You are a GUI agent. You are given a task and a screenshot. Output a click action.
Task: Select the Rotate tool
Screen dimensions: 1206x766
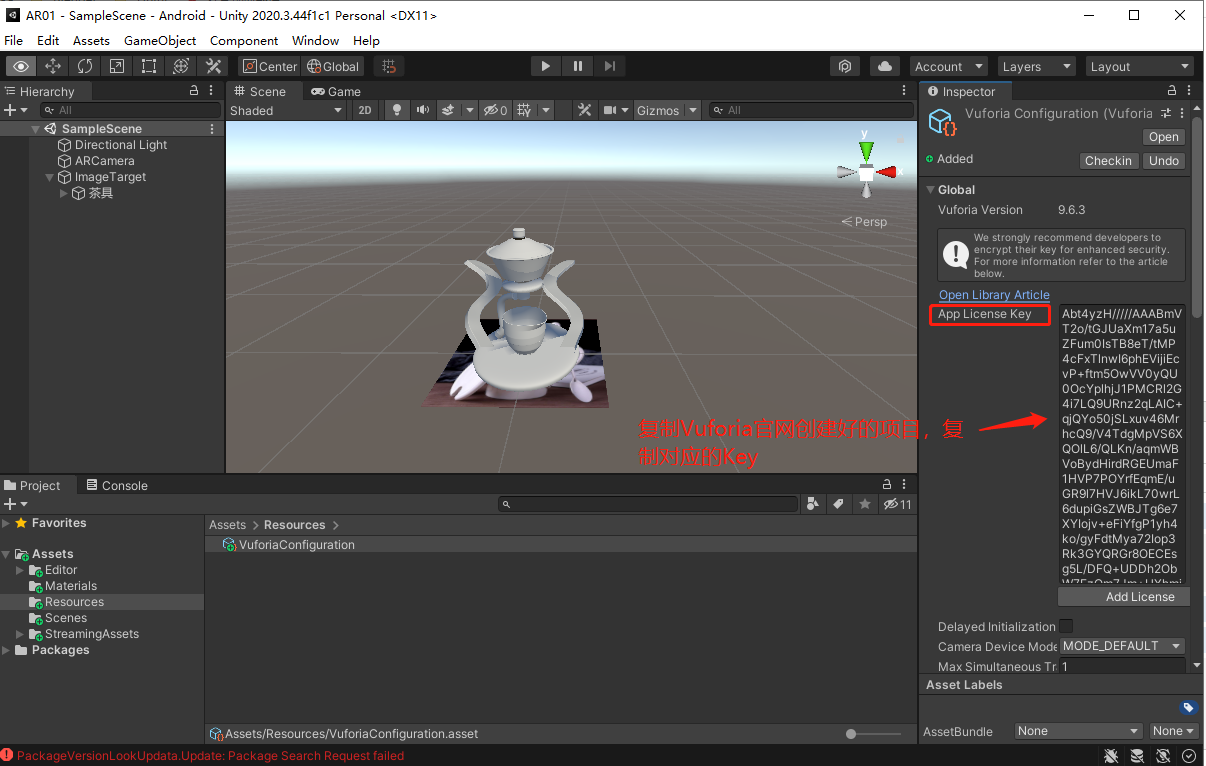(85, 66)
